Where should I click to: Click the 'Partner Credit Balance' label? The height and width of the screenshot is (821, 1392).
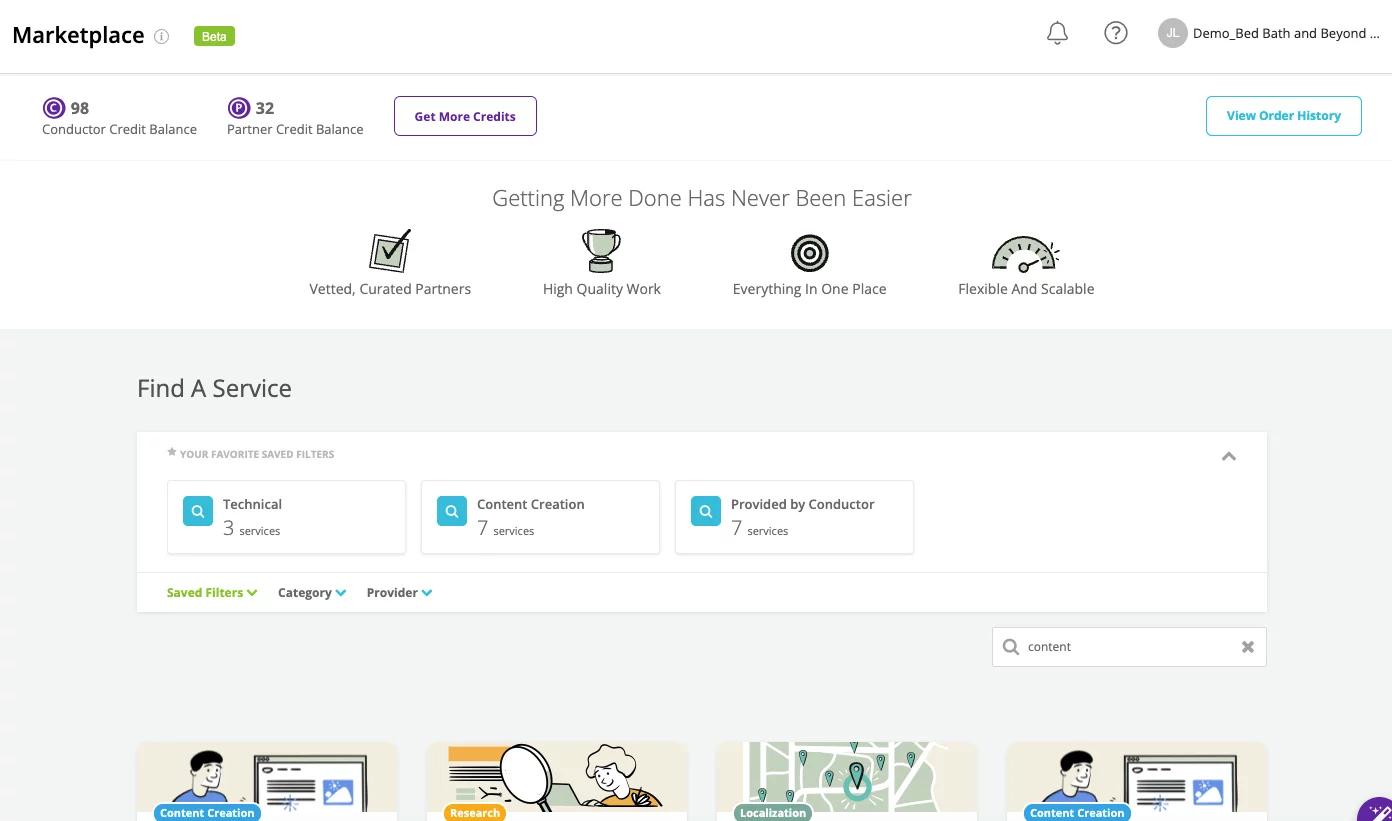pyautogui.click(x=295, y=129)
